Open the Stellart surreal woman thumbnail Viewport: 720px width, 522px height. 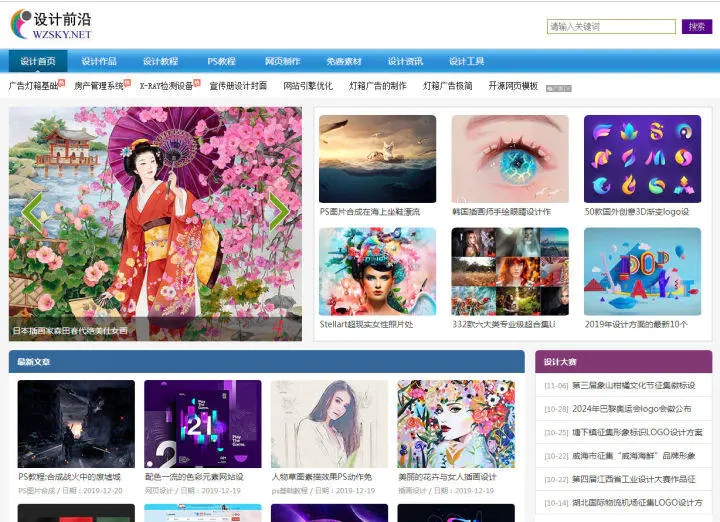pos(377,271)
